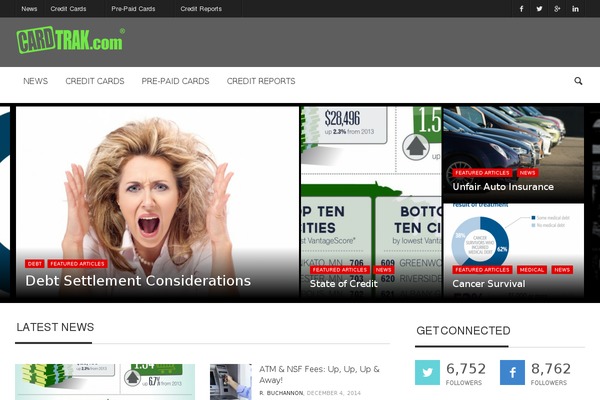
Task: Click the CardTrak.com logo
Action: 70,40
